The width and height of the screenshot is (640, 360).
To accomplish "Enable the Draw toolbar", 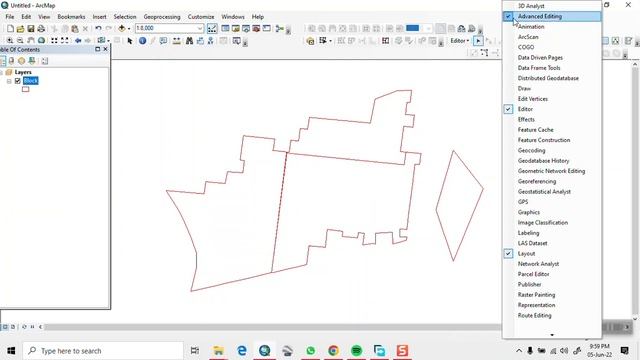I will coord(552,89).
